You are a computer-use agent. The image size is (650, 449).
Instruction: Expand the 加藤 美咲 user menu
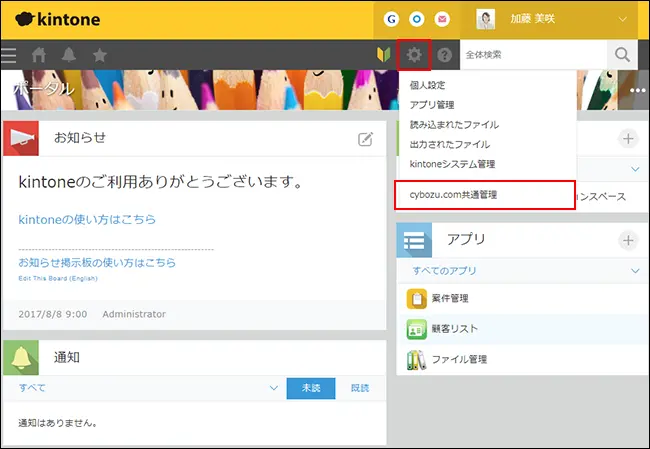click(622, 19)
